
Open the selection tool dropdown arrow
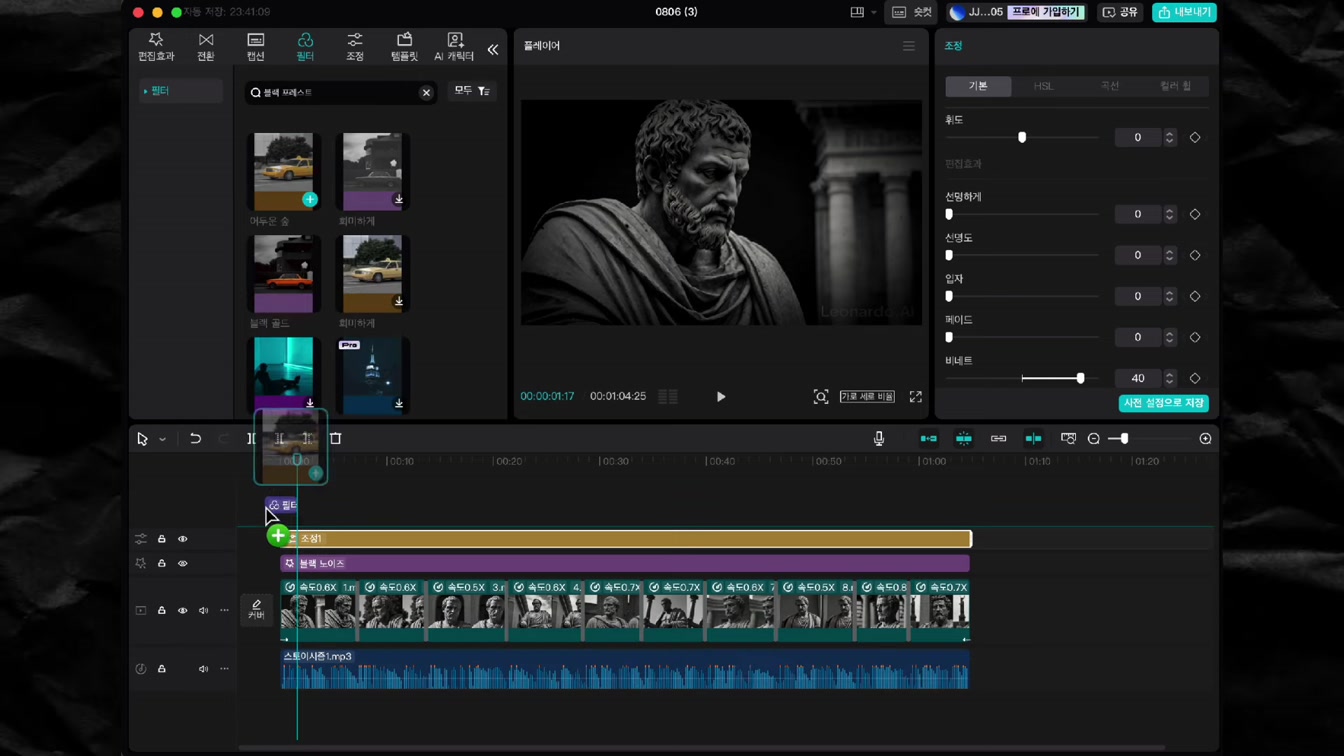[x=162, y=440]
